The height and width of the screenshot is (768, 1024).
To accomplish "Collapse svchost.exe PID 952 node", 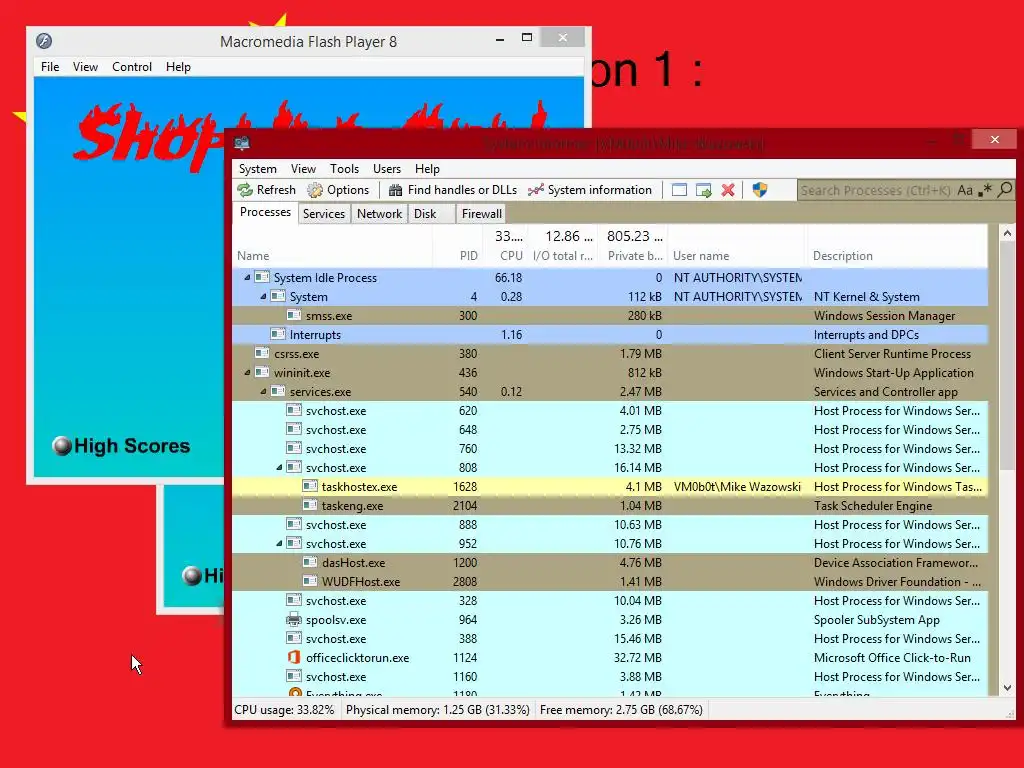I will click(280, 543).
